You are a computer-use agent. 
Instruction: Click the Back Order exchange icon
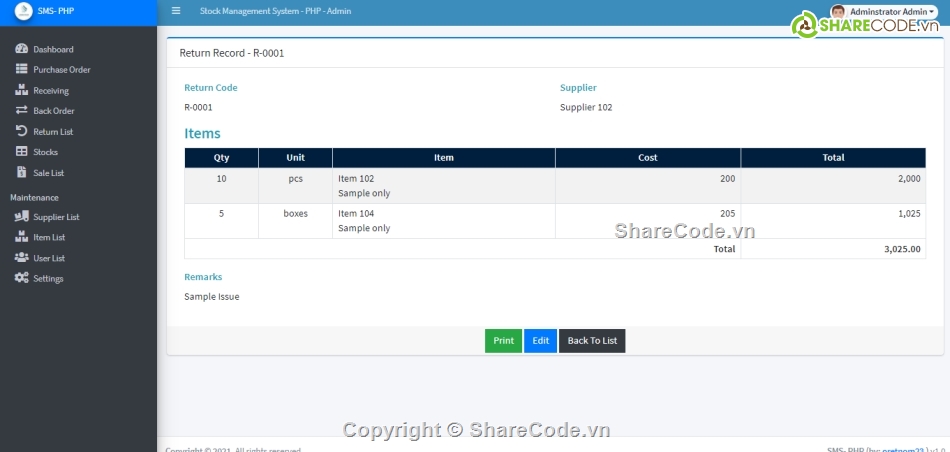click(x=22, y=111)
